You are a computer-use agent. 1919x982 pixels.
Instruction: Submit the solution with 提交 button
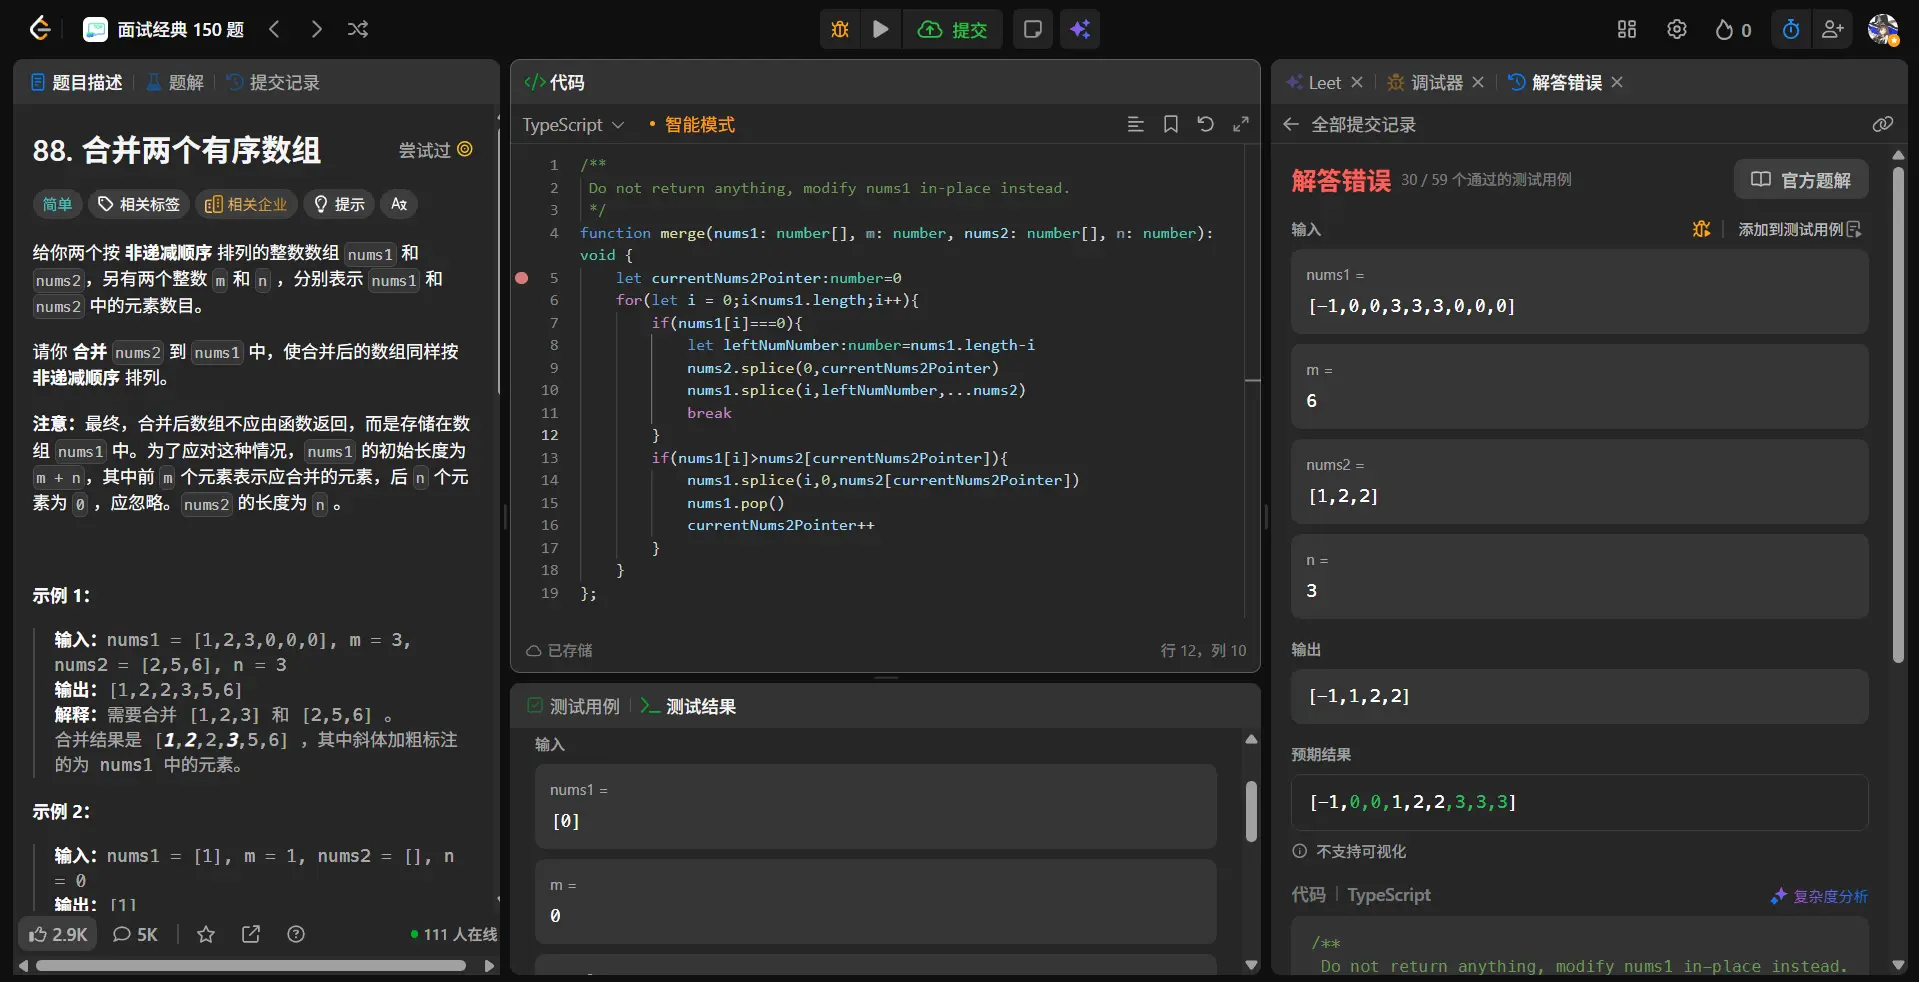(953, 29)
